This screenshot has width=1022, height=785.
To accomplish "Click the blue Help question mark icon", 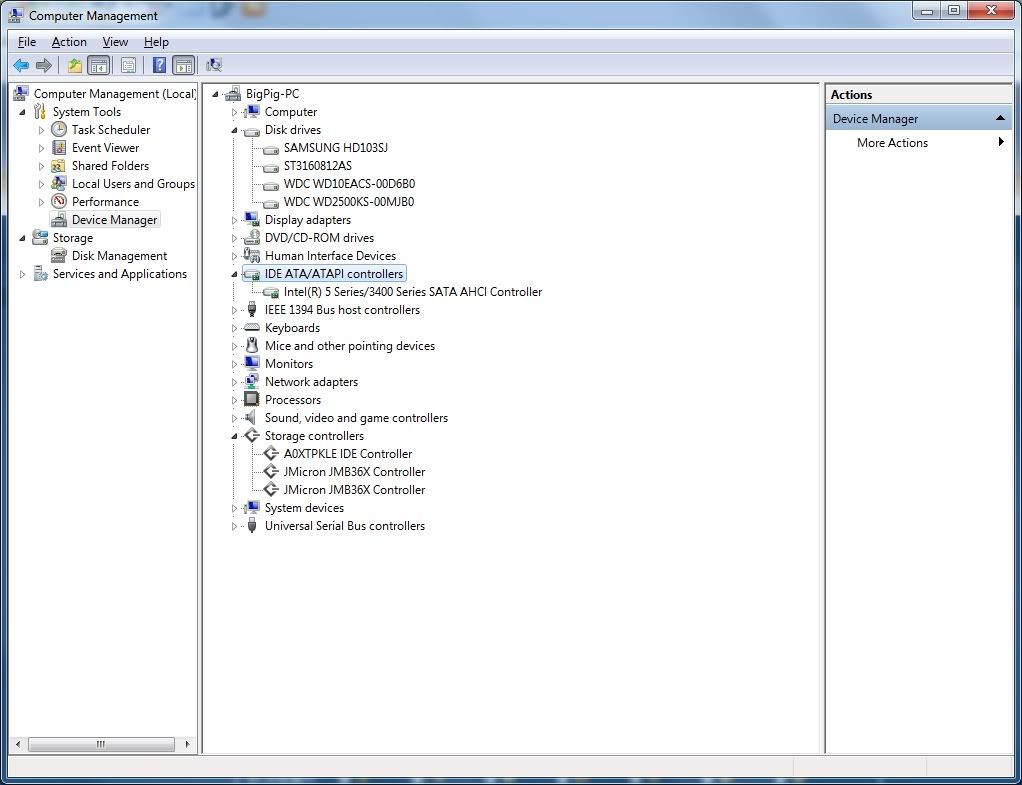I will [x=159, y=65].
